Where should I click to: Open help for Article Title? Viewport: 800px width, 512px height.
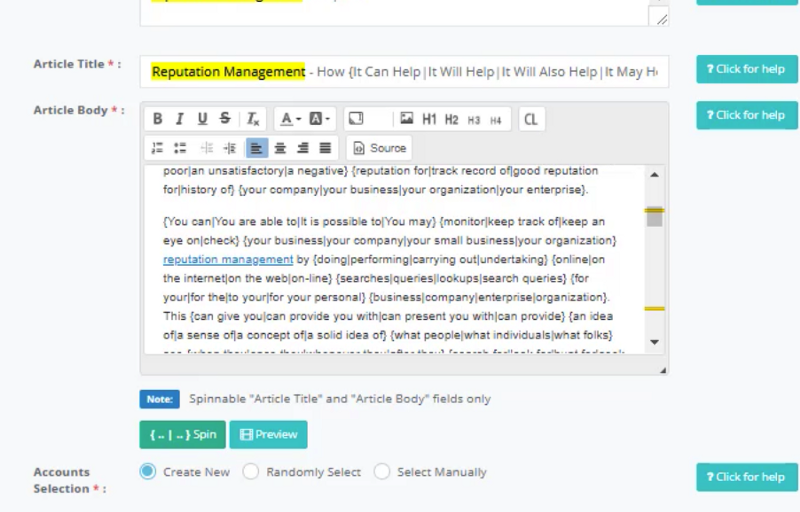[x=747, y=69]
